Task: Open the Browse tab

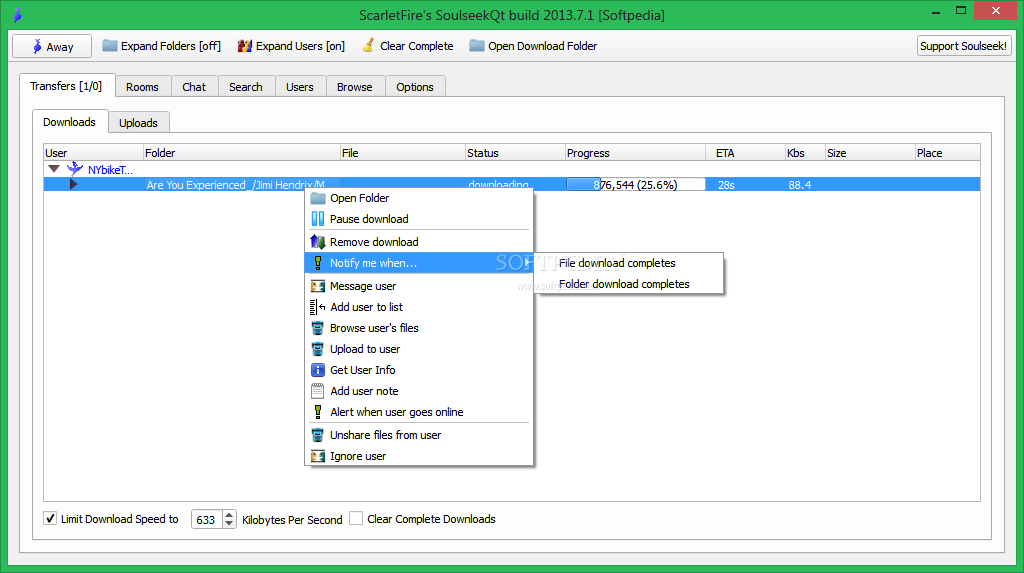Action: coord(355,87)
